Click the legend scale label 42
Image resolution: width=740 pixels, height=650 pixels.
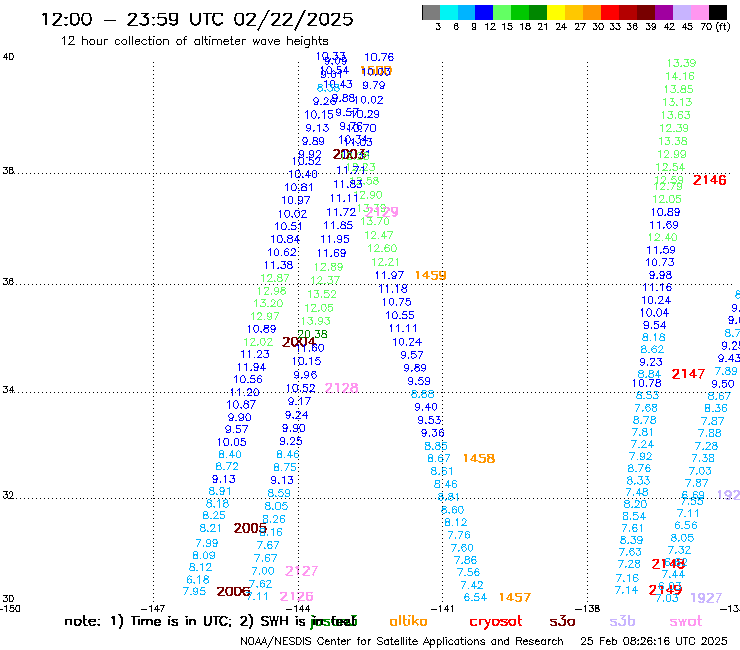click(669, 26)
